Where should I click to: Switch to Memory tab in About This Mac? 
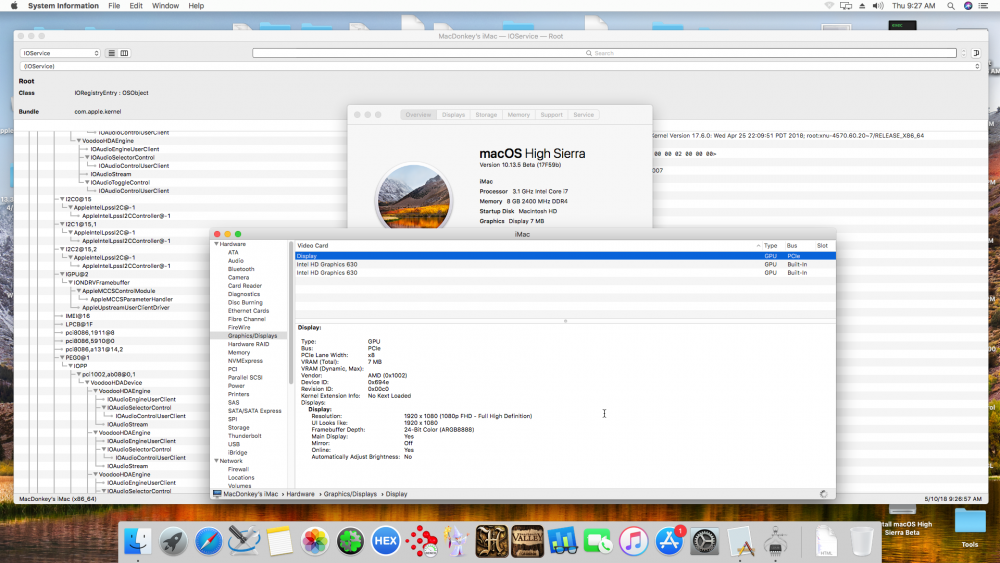(518, 115)
